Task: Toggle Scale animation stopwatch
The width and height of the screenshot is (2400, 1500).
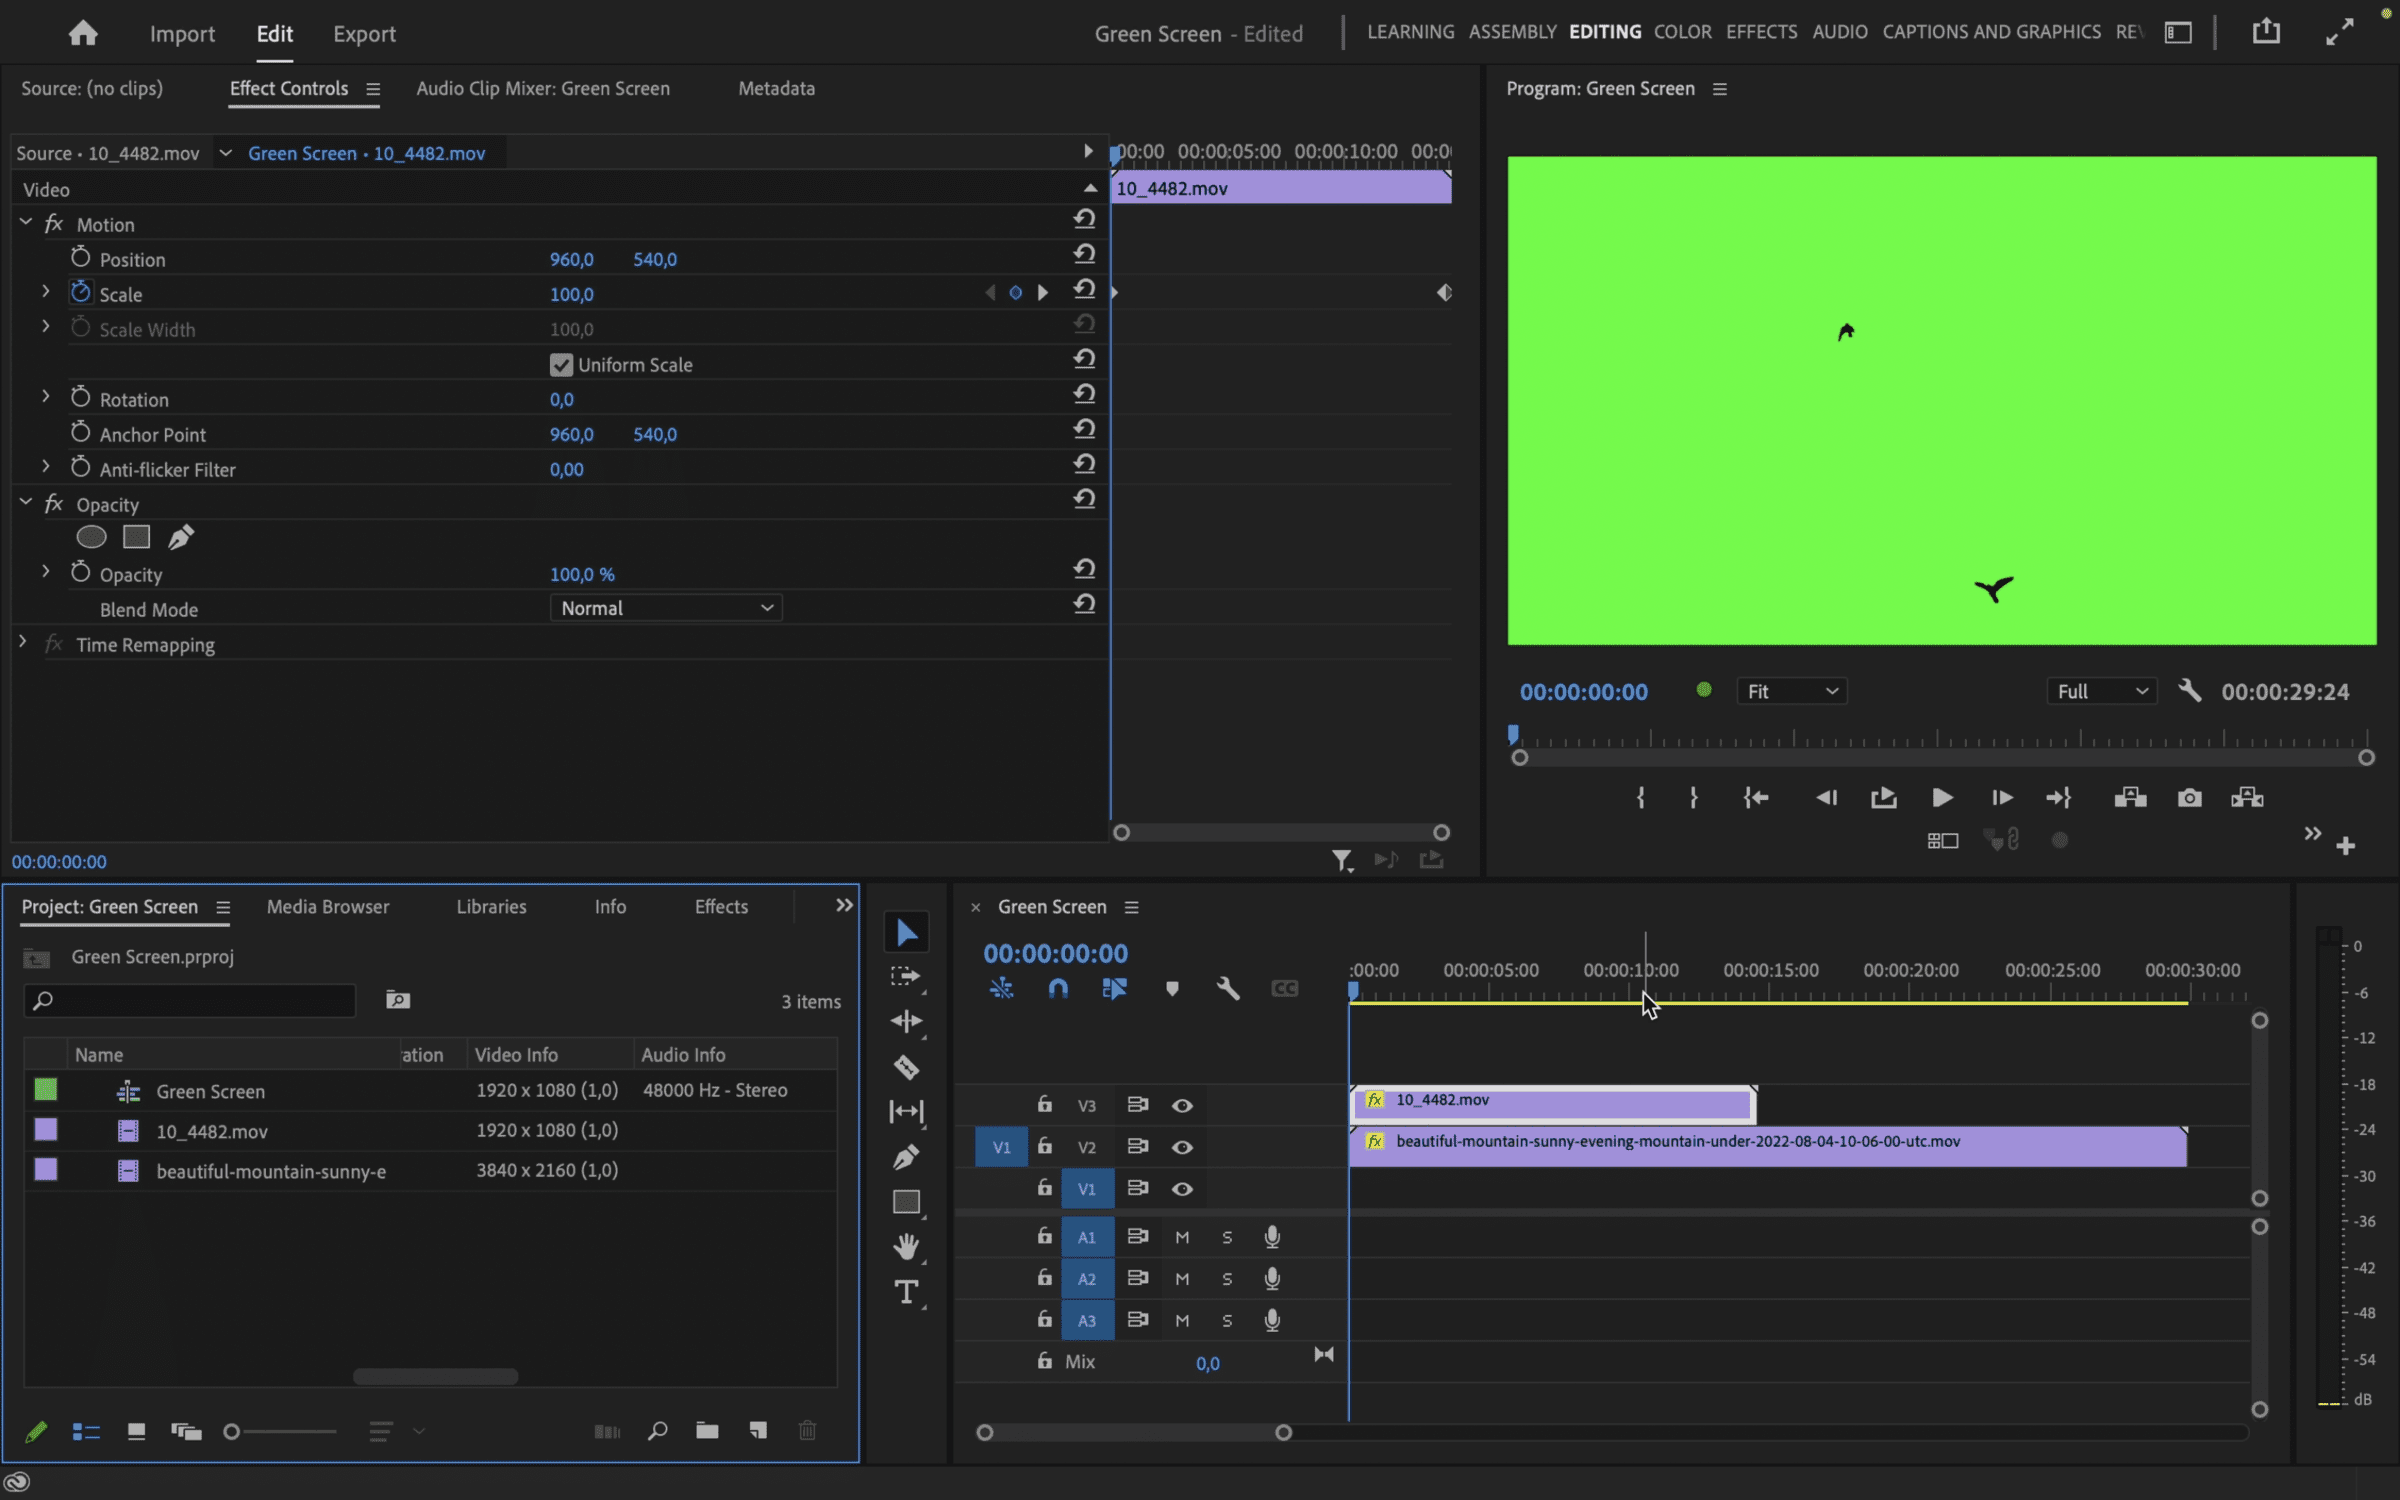Action: tap(80, 293)
